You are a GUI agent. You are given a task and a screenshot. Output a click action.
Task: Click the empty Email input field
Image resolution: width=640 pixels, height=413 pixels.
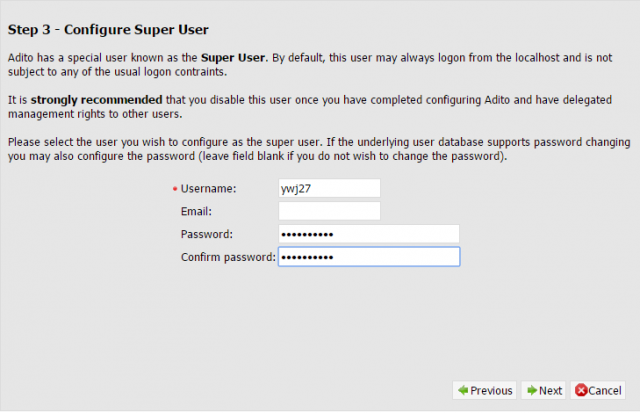tap(329, 211)
